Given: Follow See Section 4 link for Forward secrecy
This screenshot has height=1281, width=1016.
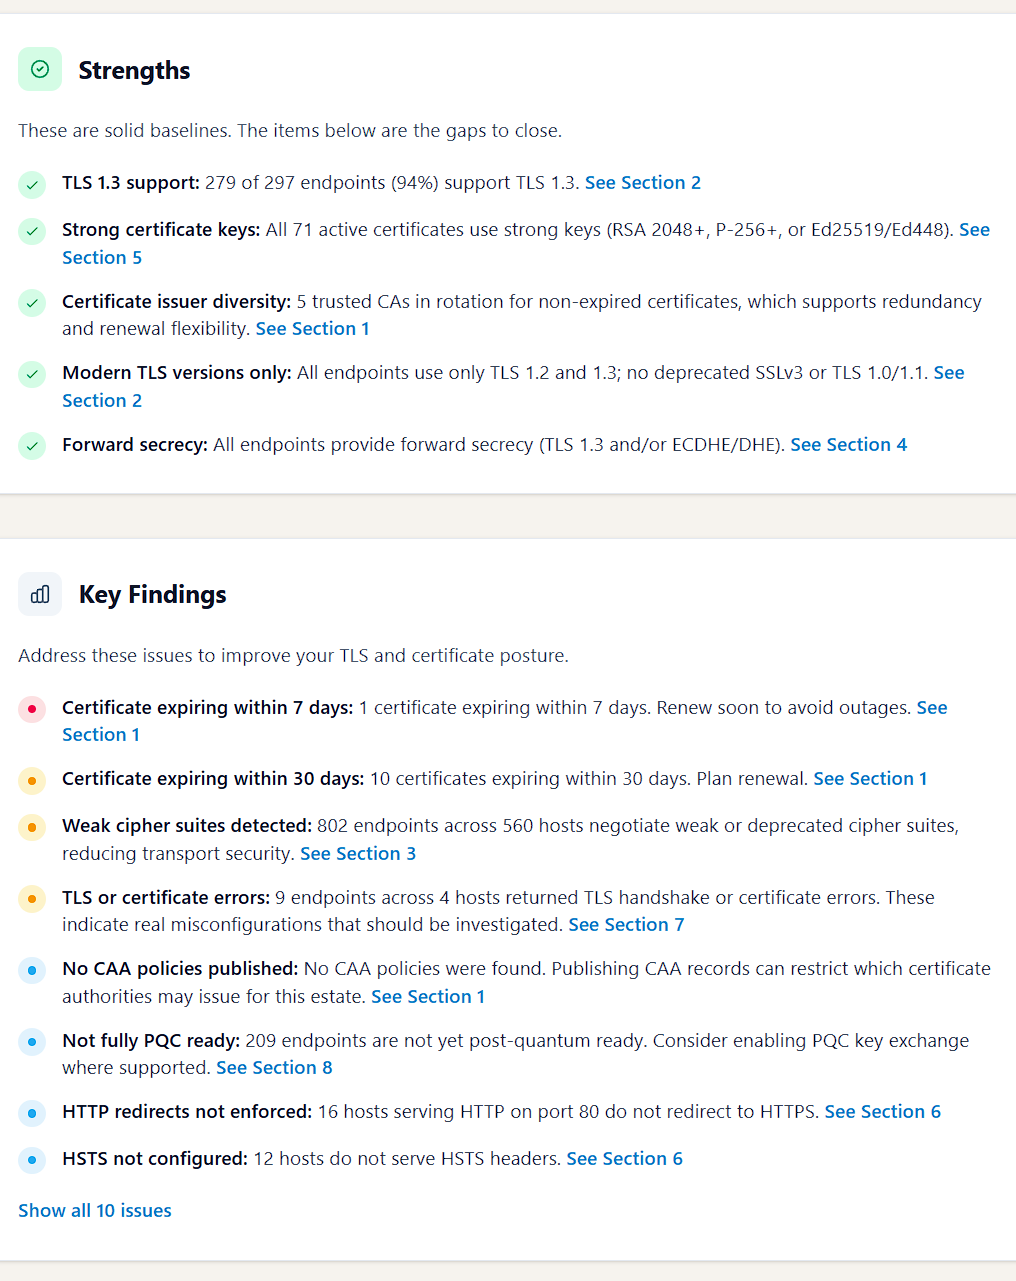Looking at the screenshot, I should coord(849,444).
